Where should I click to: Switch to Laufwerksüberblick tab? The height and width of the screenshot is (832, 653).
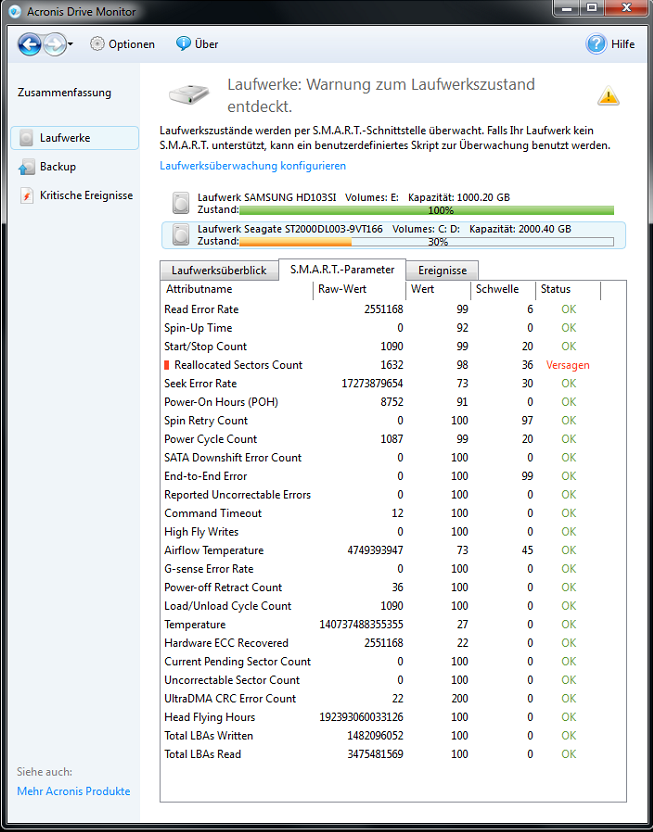(219, 270)
